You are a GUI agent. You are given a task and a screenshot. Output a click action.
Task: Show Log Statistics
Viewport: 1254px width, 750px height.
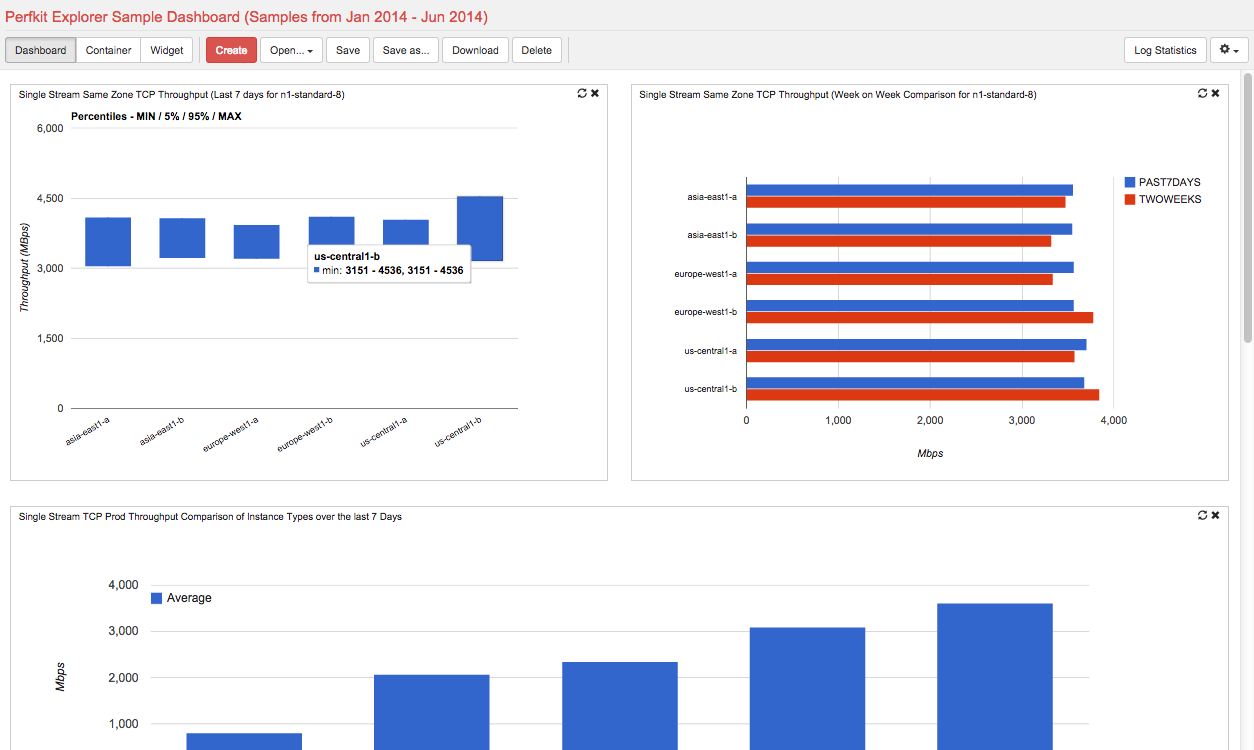[x=1165, y=50]
